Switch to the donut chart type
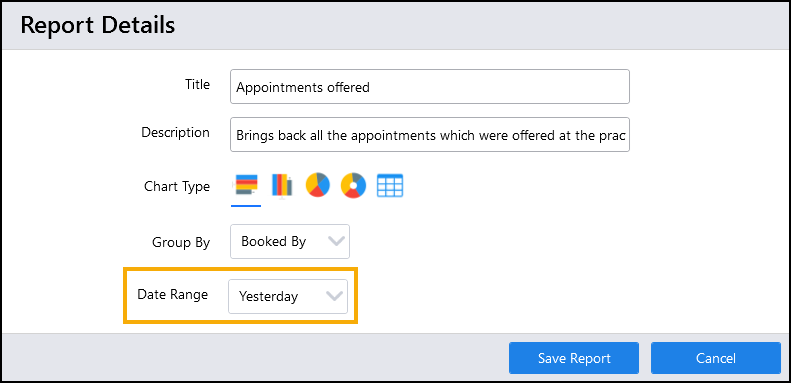The image size is (791, 383). pyautogui.click(x=353, y=185)
